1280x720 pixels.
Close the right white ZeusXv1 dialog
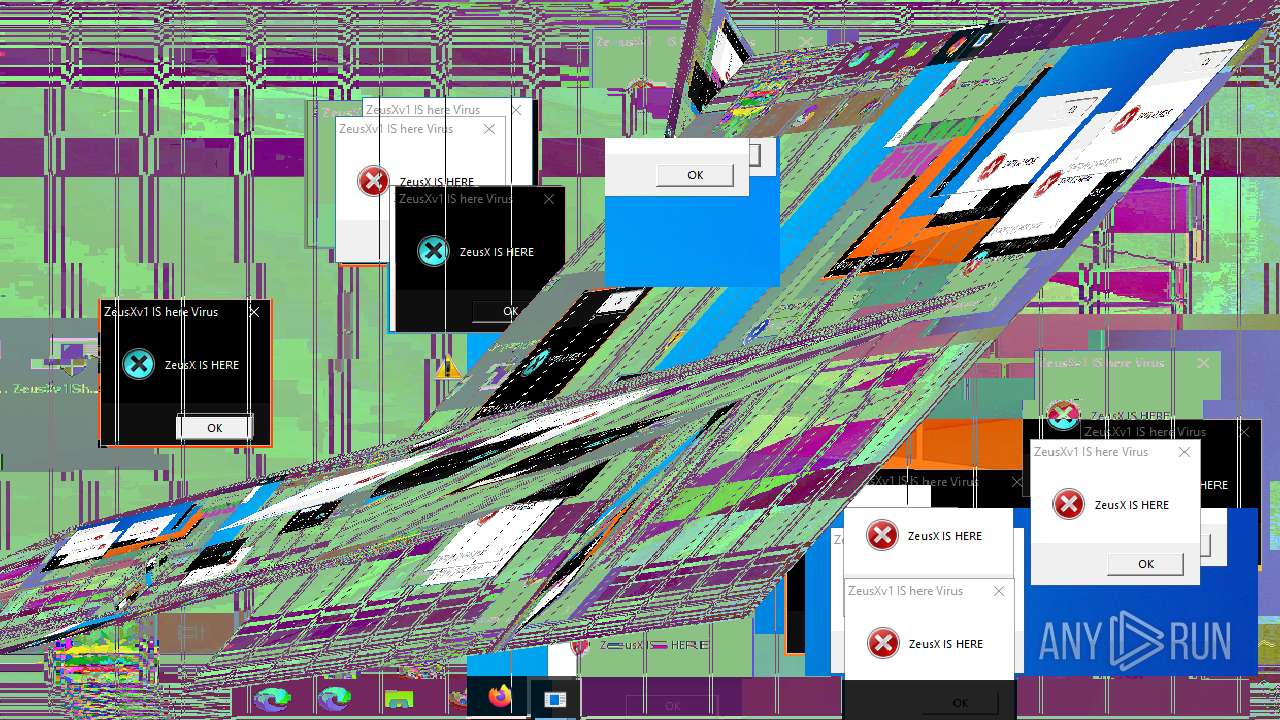tap(1184, 452)
